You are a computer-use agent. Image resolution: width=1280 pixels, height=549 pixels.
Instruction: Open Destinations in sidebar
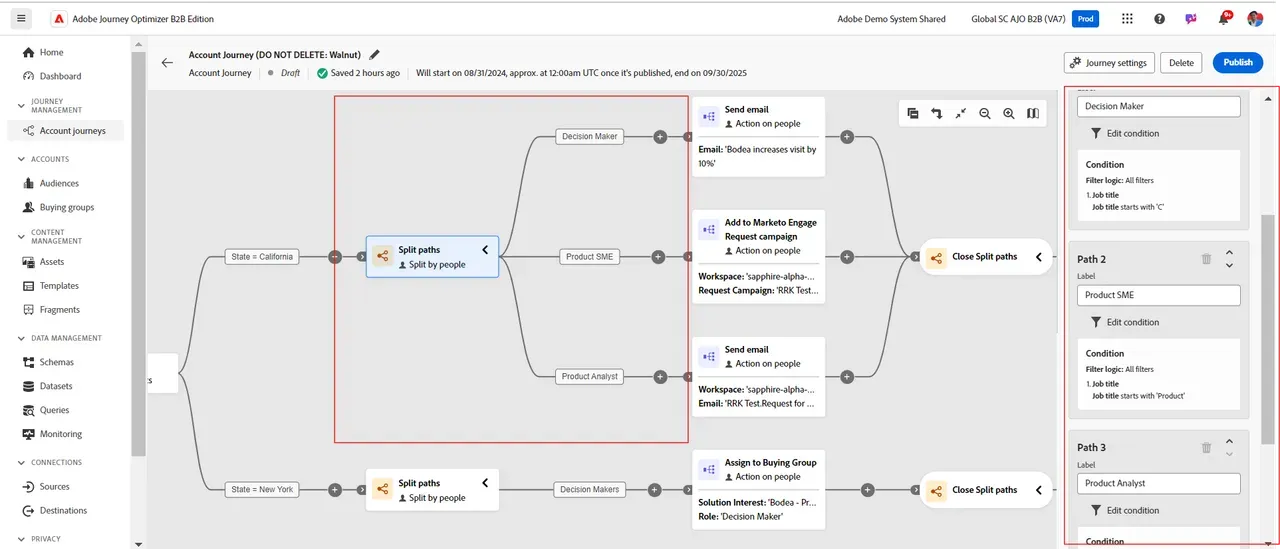pos(65,510)
